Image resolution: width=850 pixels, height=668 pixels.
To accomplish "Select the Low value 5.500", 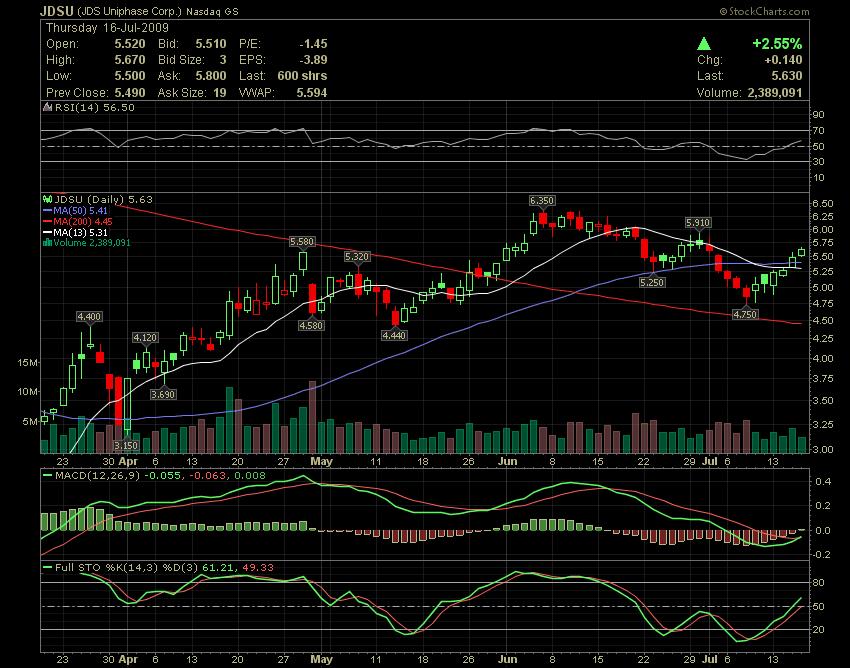I will point(130,76).
